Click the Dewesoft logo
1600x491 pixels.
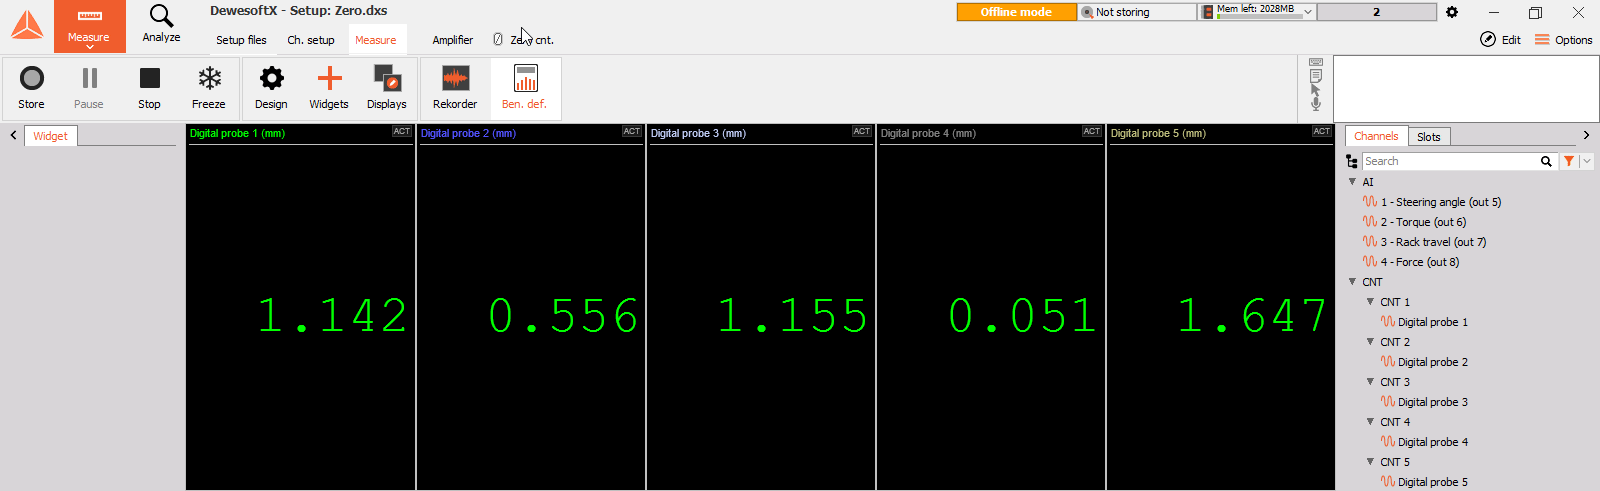(27, 25)
